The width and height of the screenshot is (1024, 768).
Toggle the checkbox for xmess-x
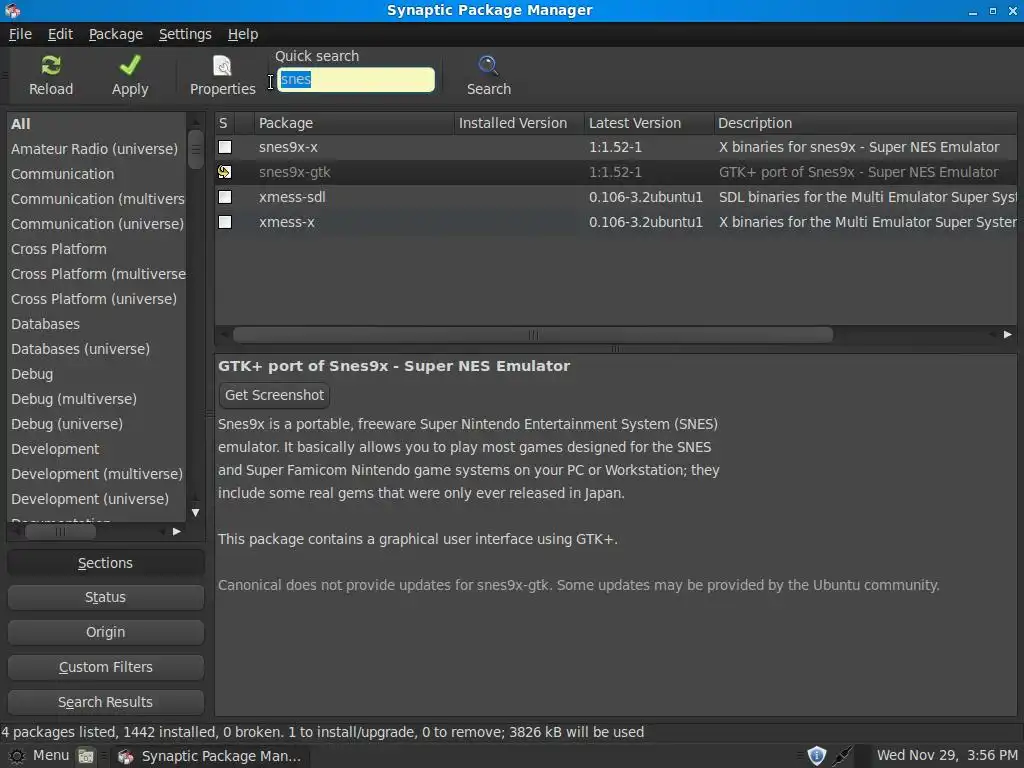point(225,222)
